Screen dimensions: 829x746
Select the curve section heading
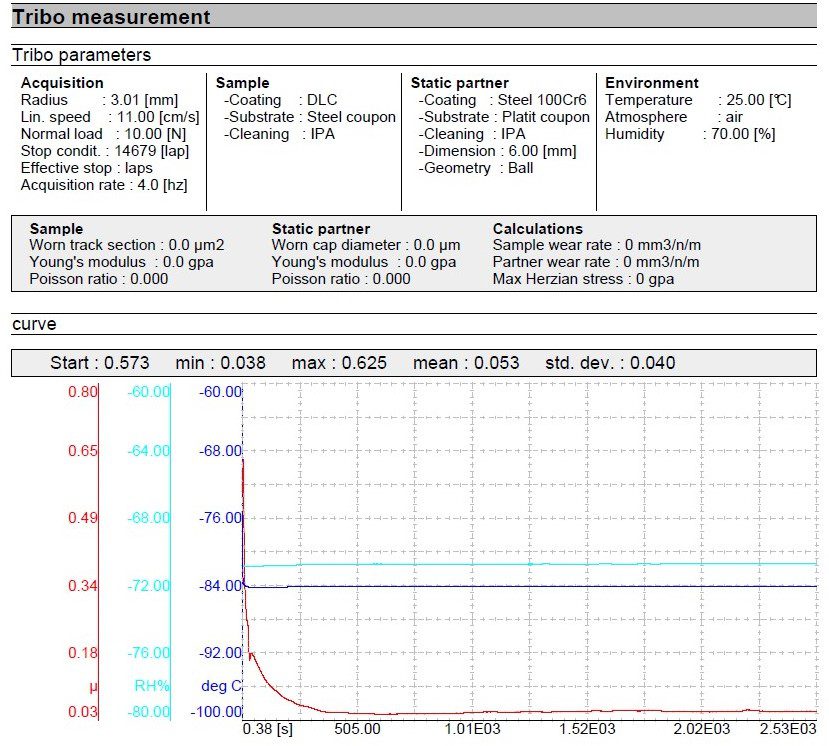coord(34,324)
